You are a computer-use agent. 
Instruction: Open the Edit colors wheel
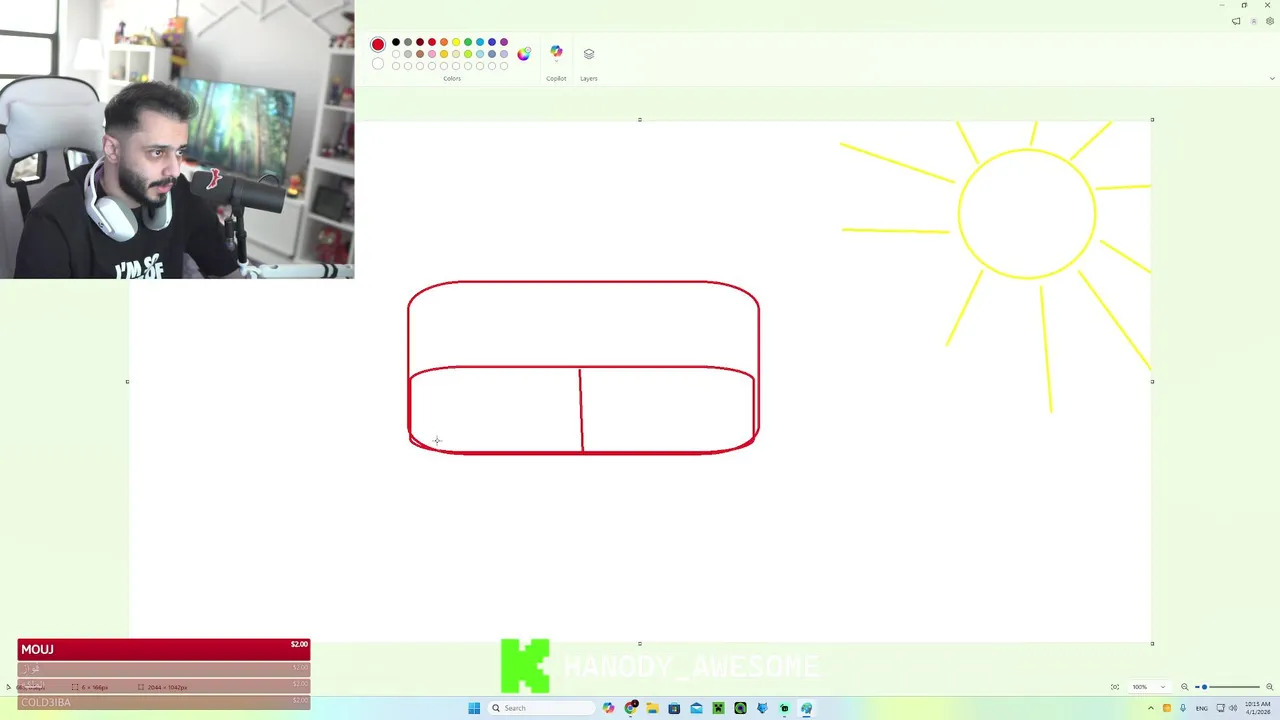tap(524, 54)
